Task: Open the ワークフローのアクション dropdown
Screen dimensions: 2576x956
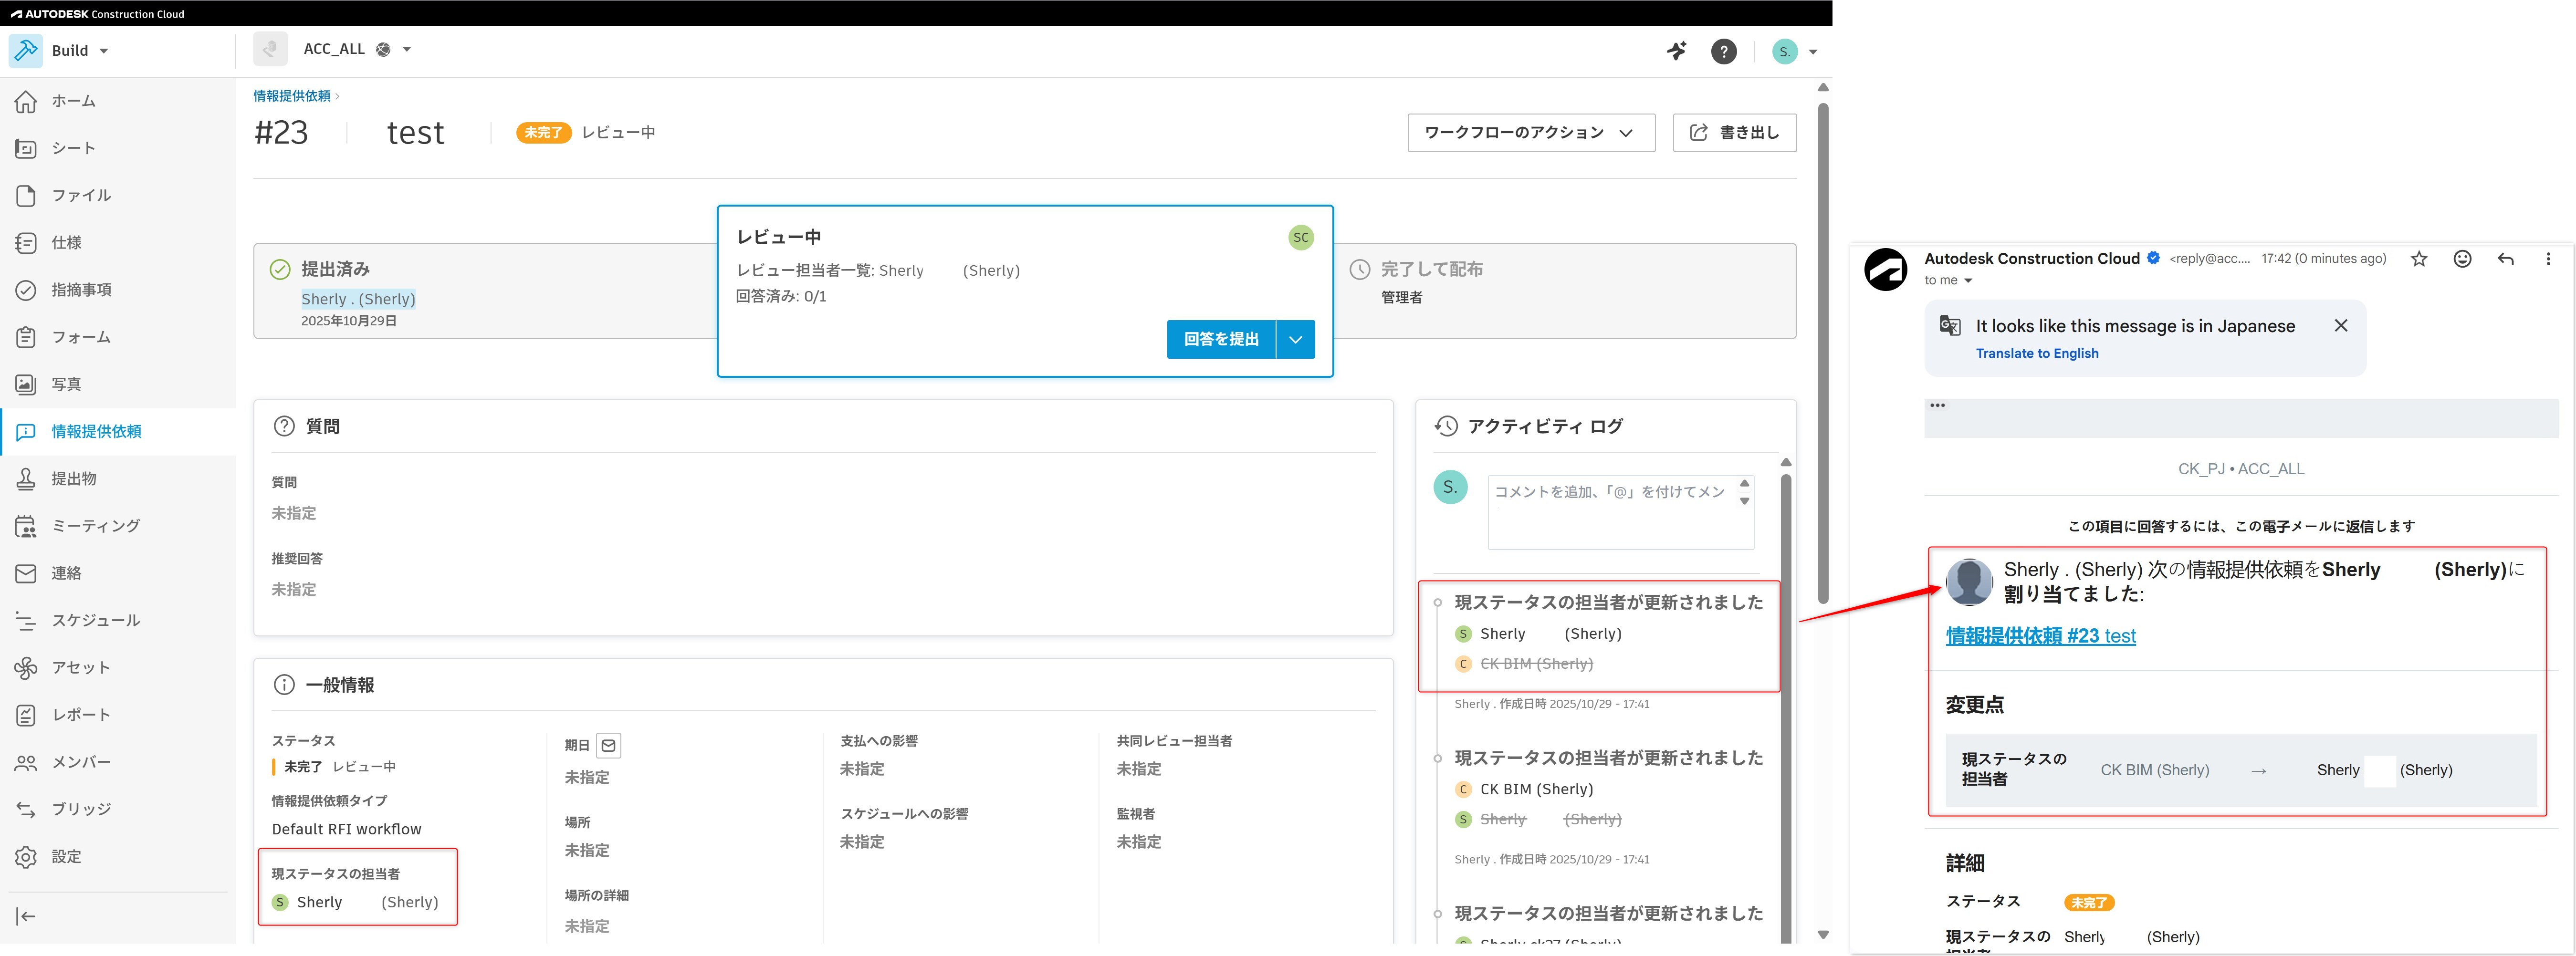Action: click(x=1530, y=132)
